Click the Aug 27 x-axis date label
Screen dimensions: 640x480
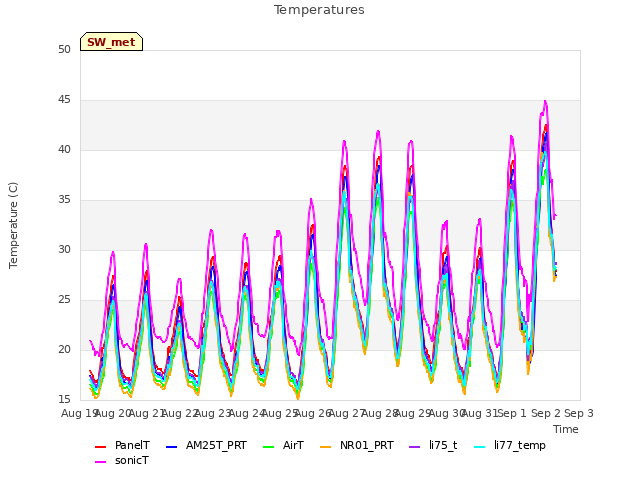pyautogui.click(x=346, y=413)
